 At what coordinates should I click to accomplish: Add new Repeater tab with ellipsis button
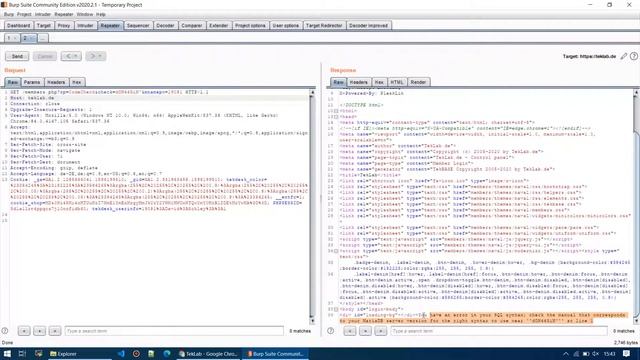(42, 38)
